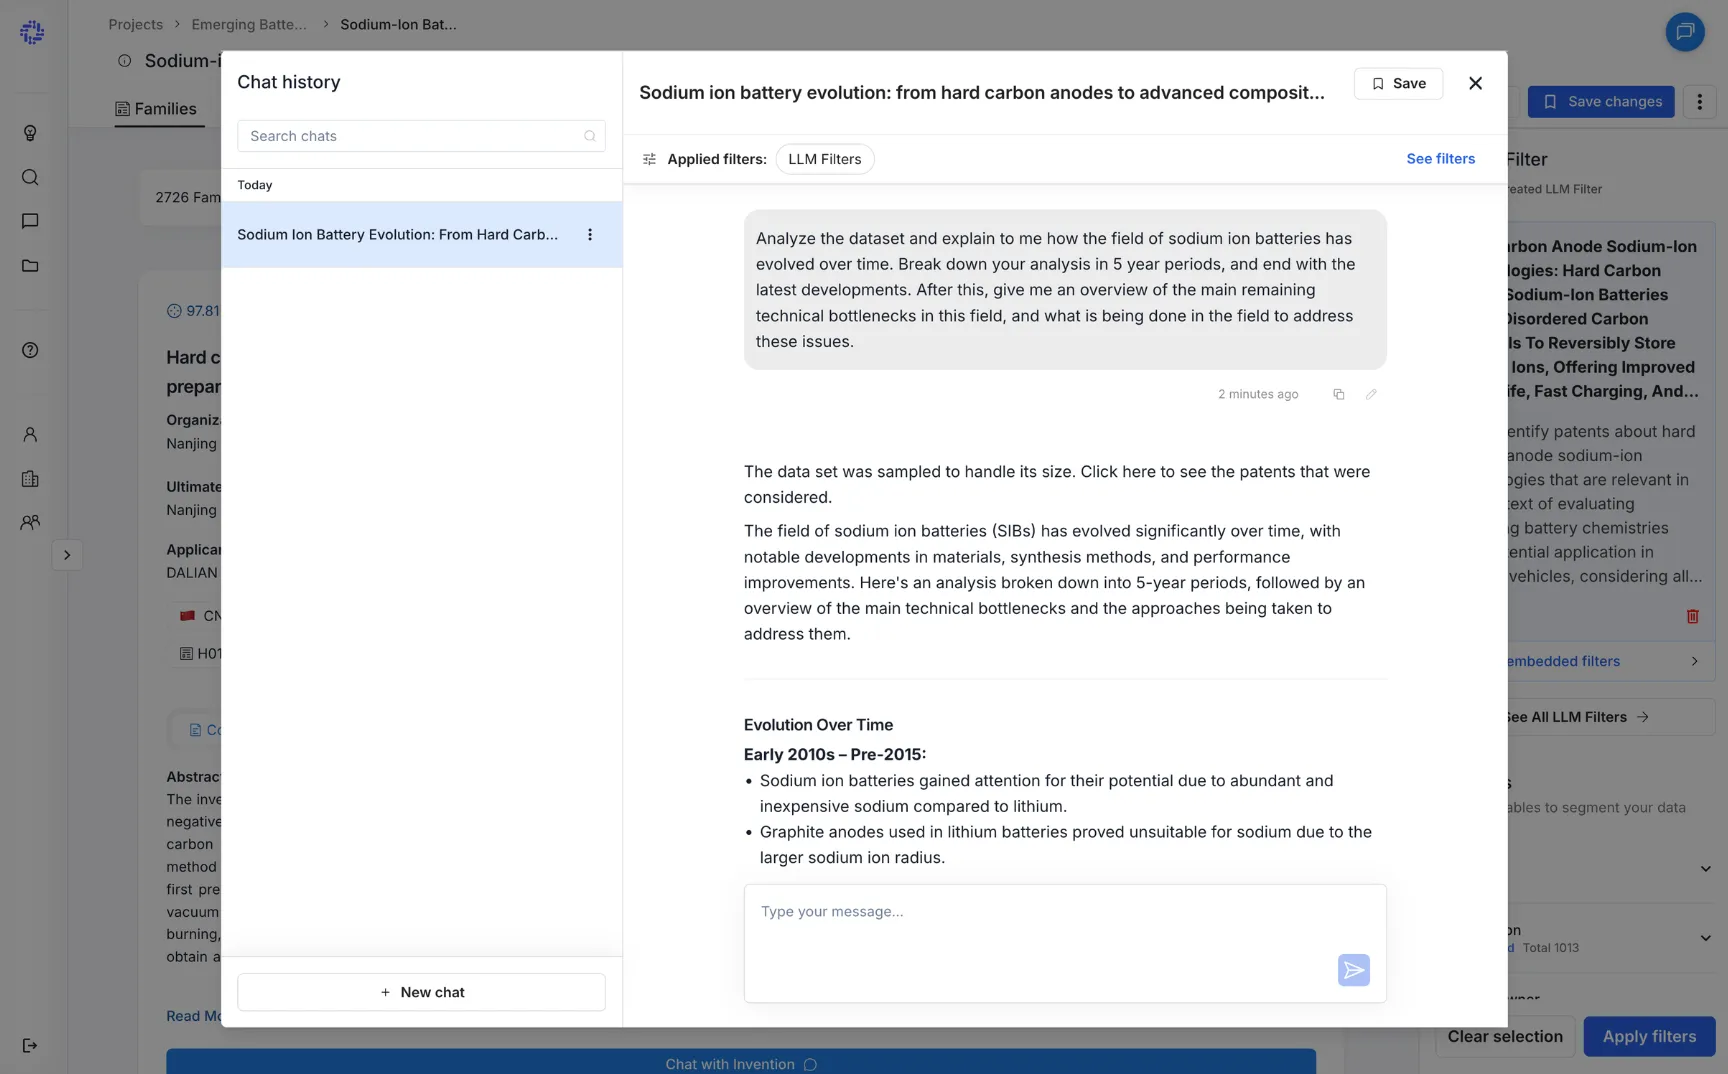Viewport: 1728px width, 1074px height.
Task: Click the applied filters sliders icon
Action: 649,158
